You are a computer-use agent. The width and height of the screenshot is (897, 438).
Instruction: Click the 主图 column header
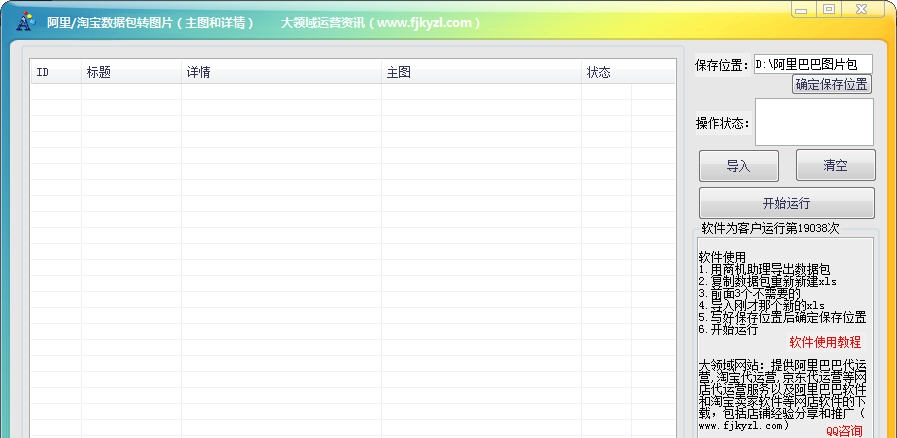481,72
